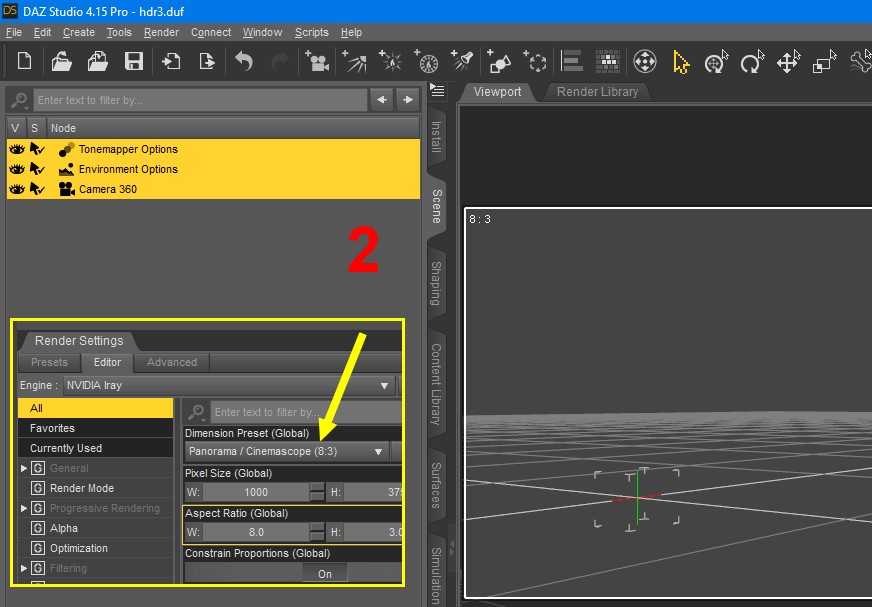Toggle selectability of Tonemapper Options

(37, 149)
